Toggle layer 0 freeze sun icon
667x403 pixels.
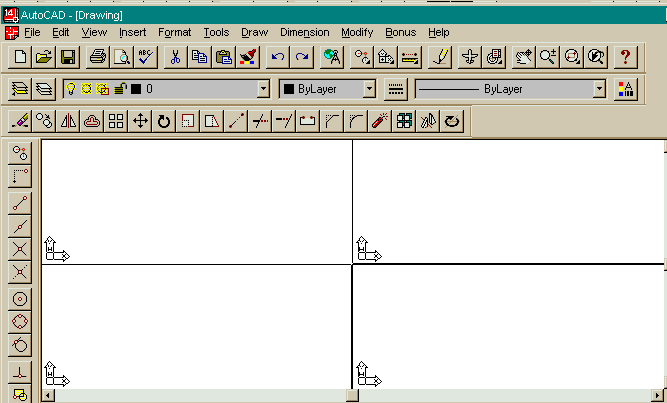pyautogui.click(x=86, y=89)
